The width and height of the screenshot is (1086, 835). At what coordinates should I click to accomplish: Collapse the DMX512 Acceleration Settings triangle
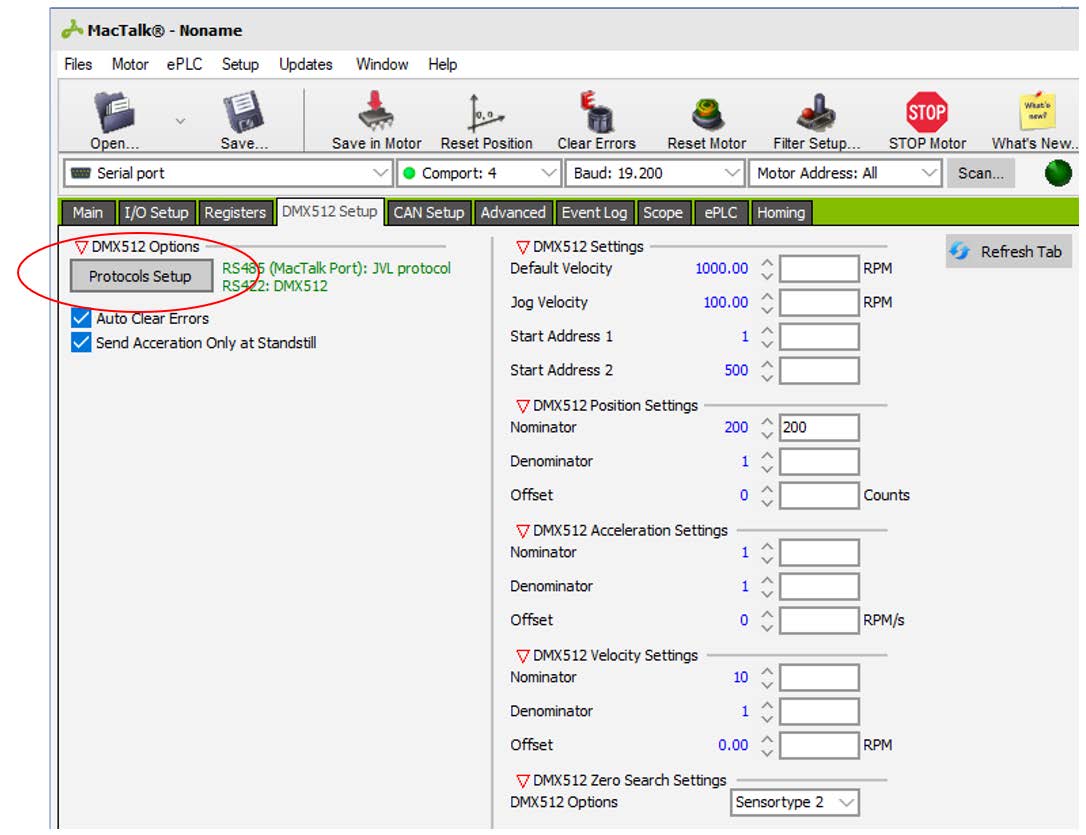523,531
